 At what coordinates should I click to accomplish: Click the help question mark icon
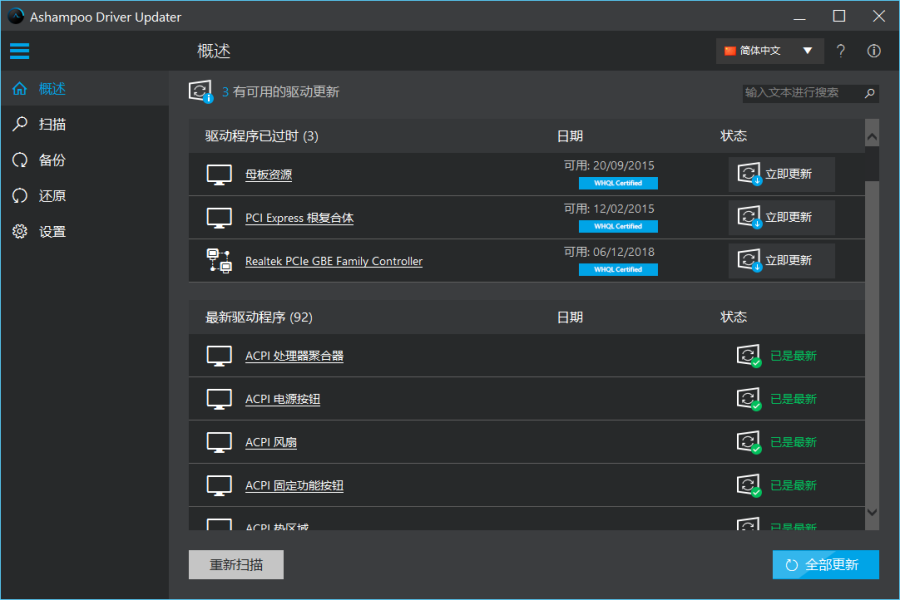[x=840, y=51]
